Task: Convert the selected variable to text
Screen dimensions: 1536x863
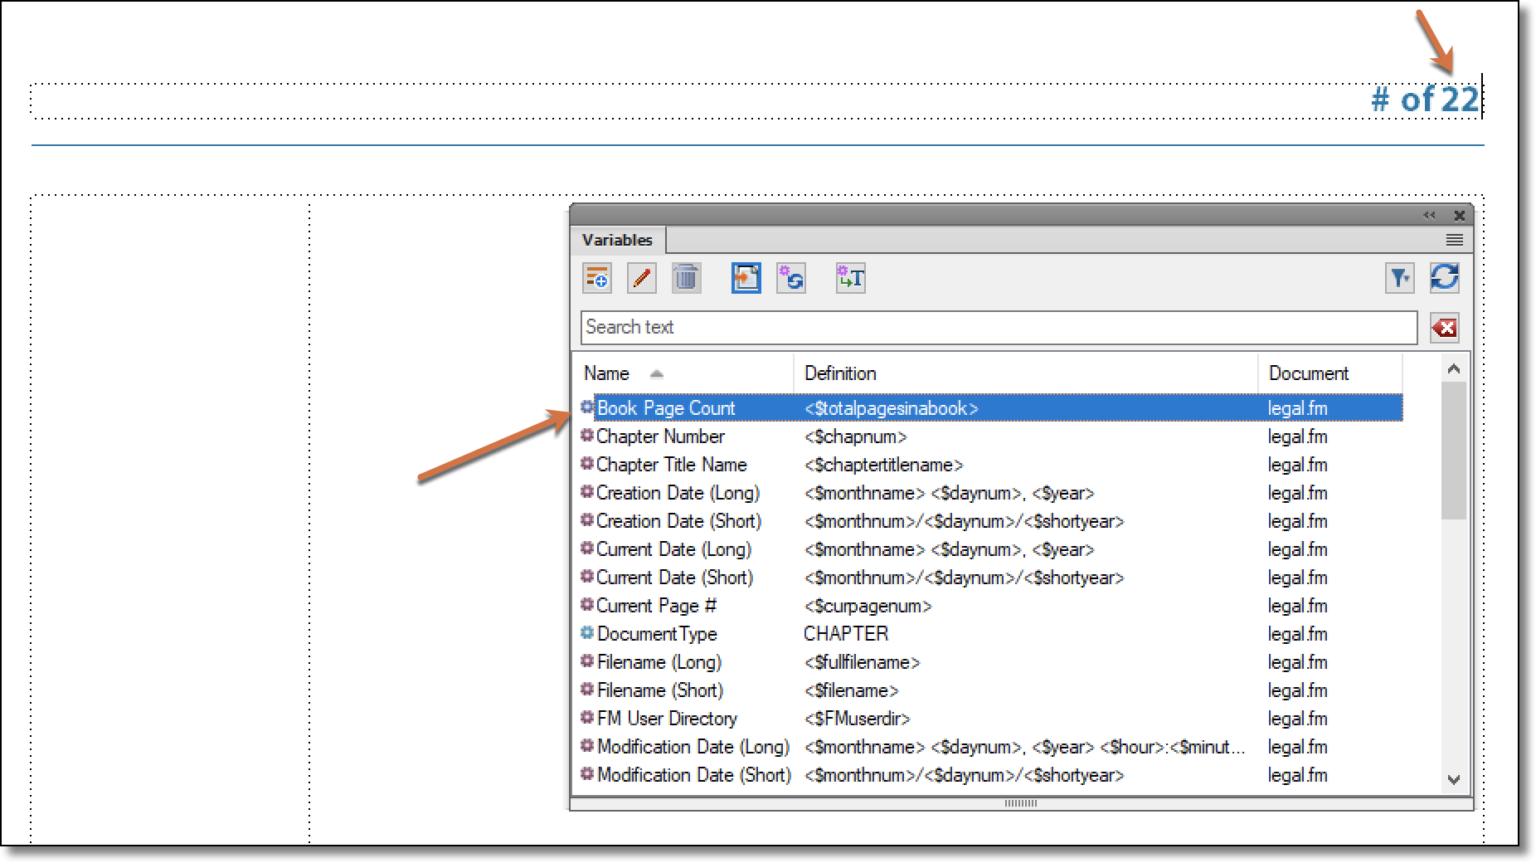Action: [x=849, y=278]
